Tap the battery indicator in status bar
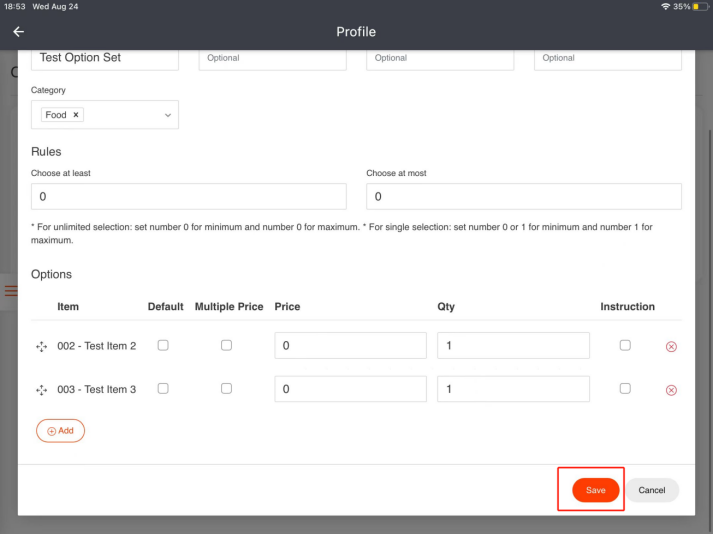The width and height of the screenshot is (713, 535). point(696,7)
